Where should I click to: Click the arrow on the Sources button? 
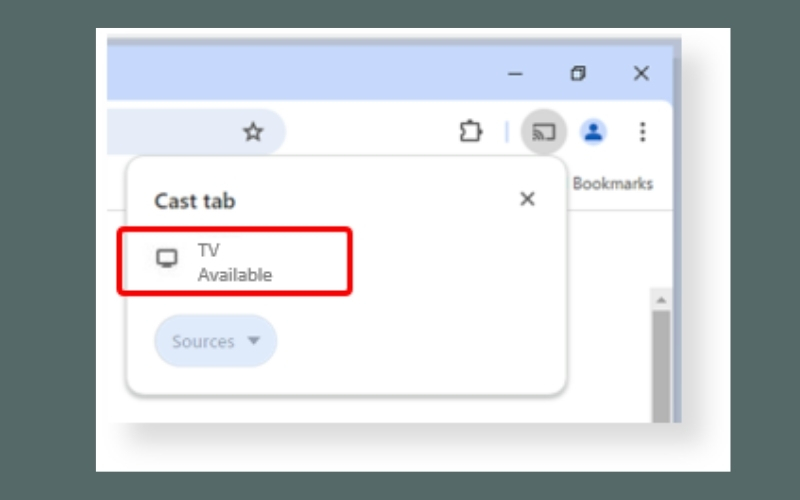253,341
